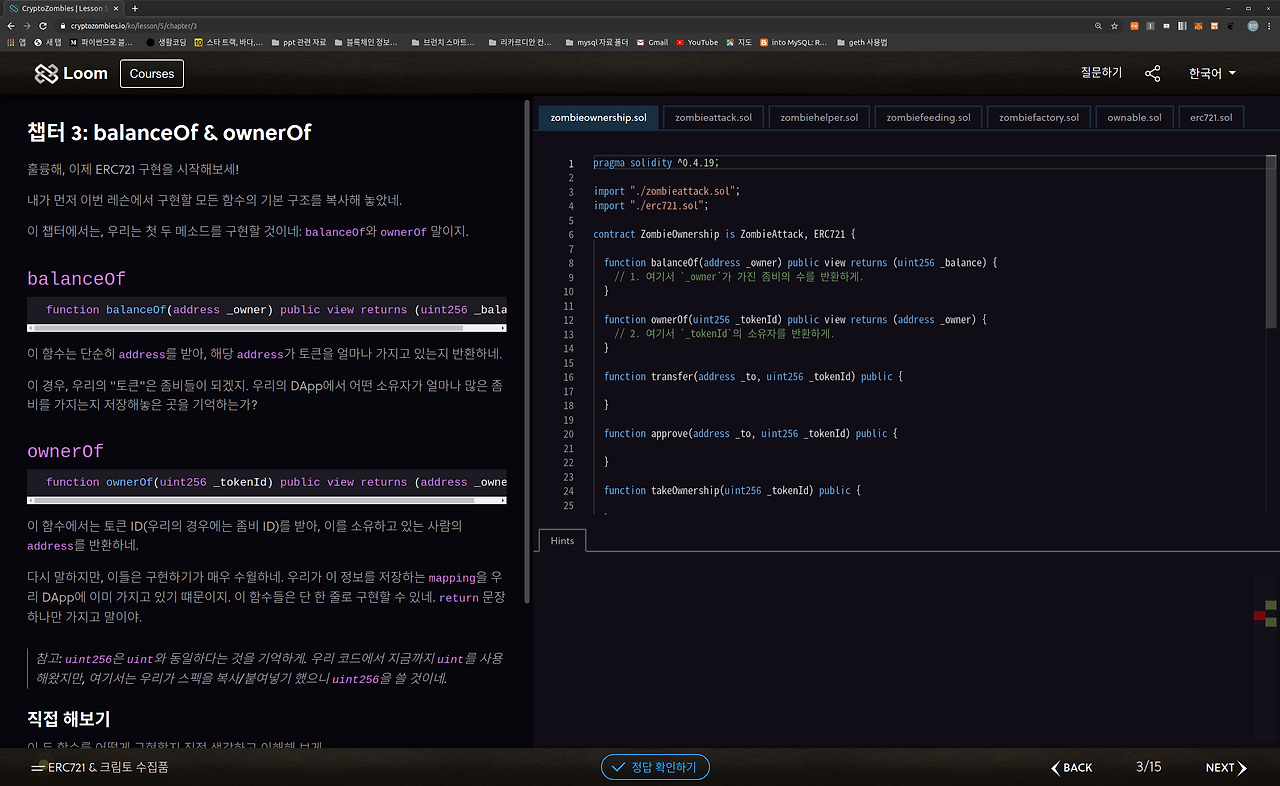
Task: Click the 챕터 3: balanceOf & ownerOf heading
Action: click(x=169, y=132)
